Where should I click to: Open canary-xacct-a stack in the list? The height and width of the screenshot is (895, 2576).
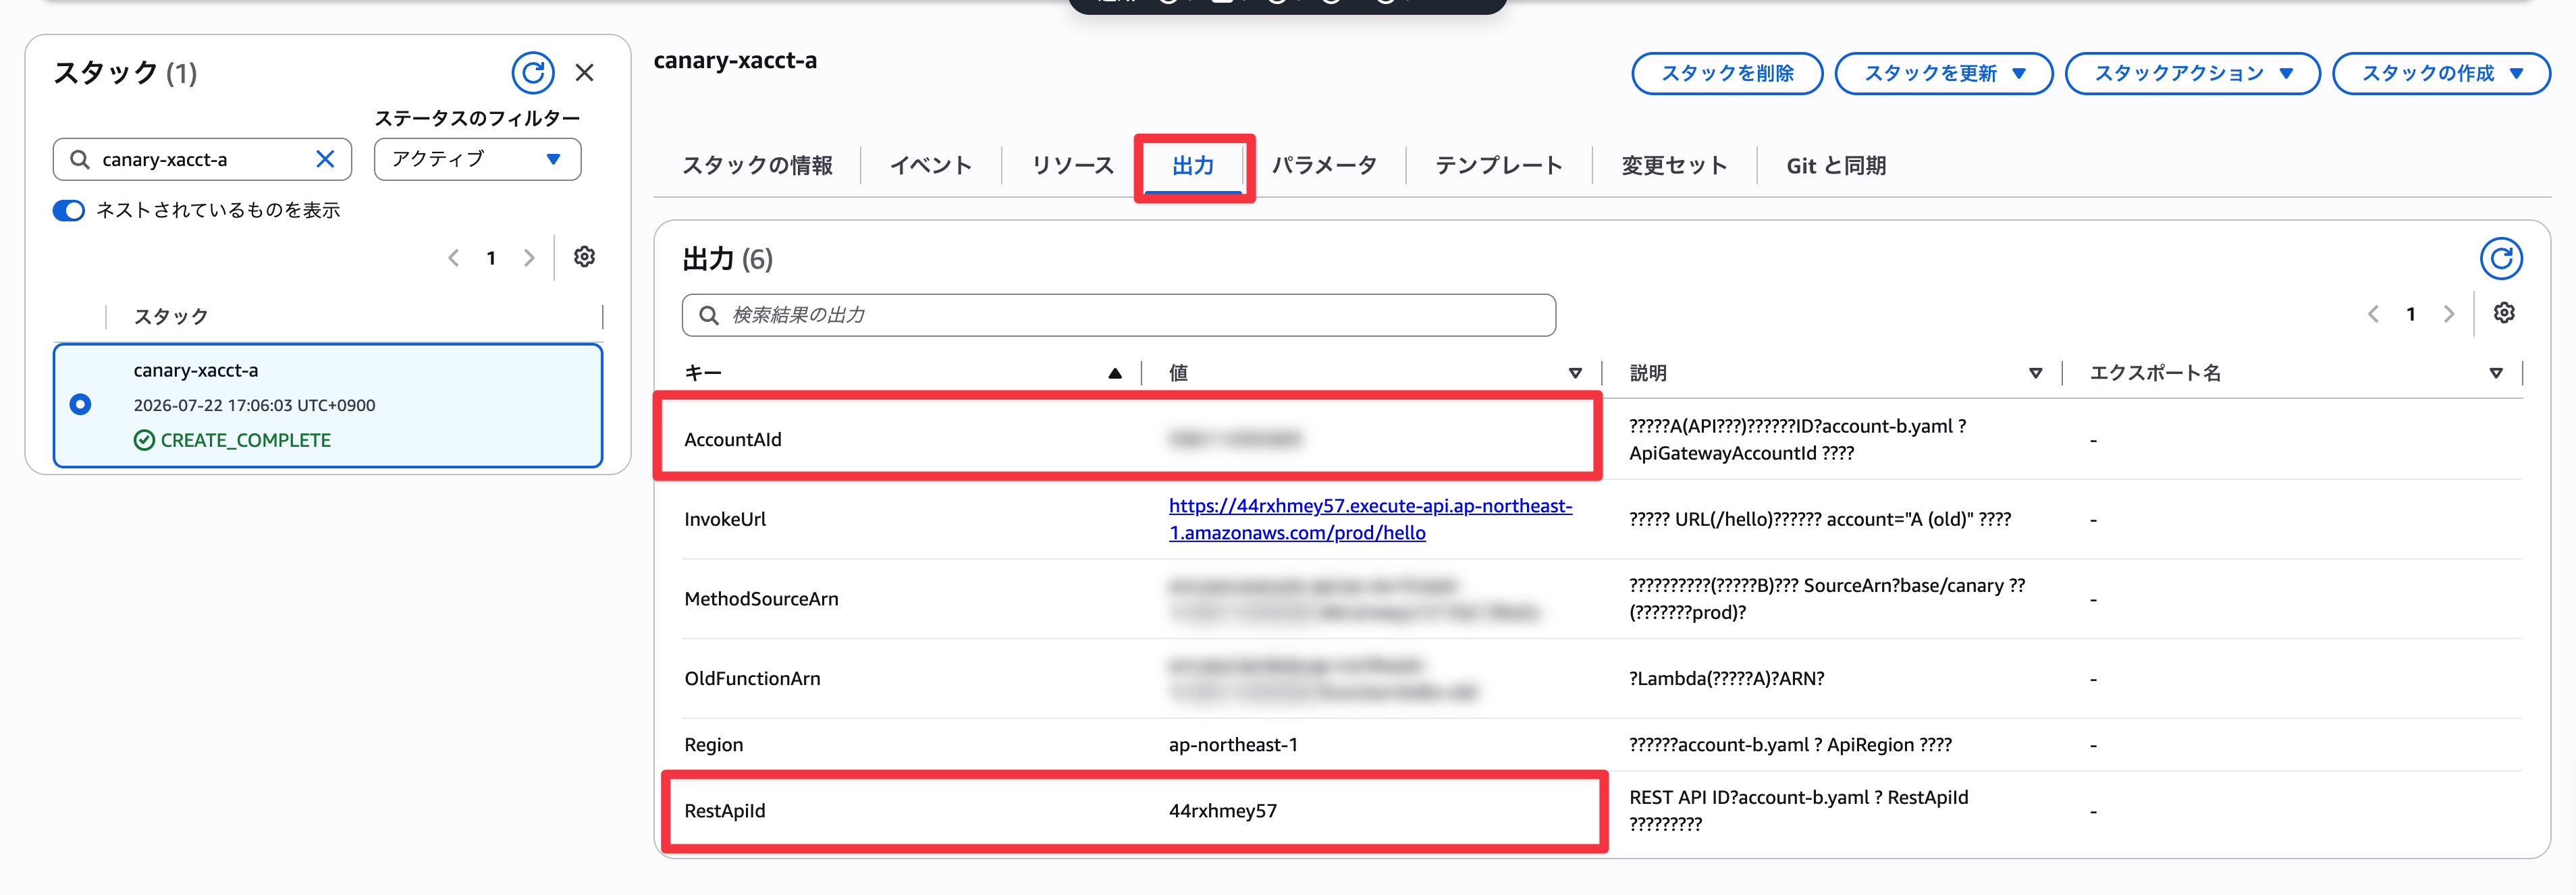[x=196, y=370]
